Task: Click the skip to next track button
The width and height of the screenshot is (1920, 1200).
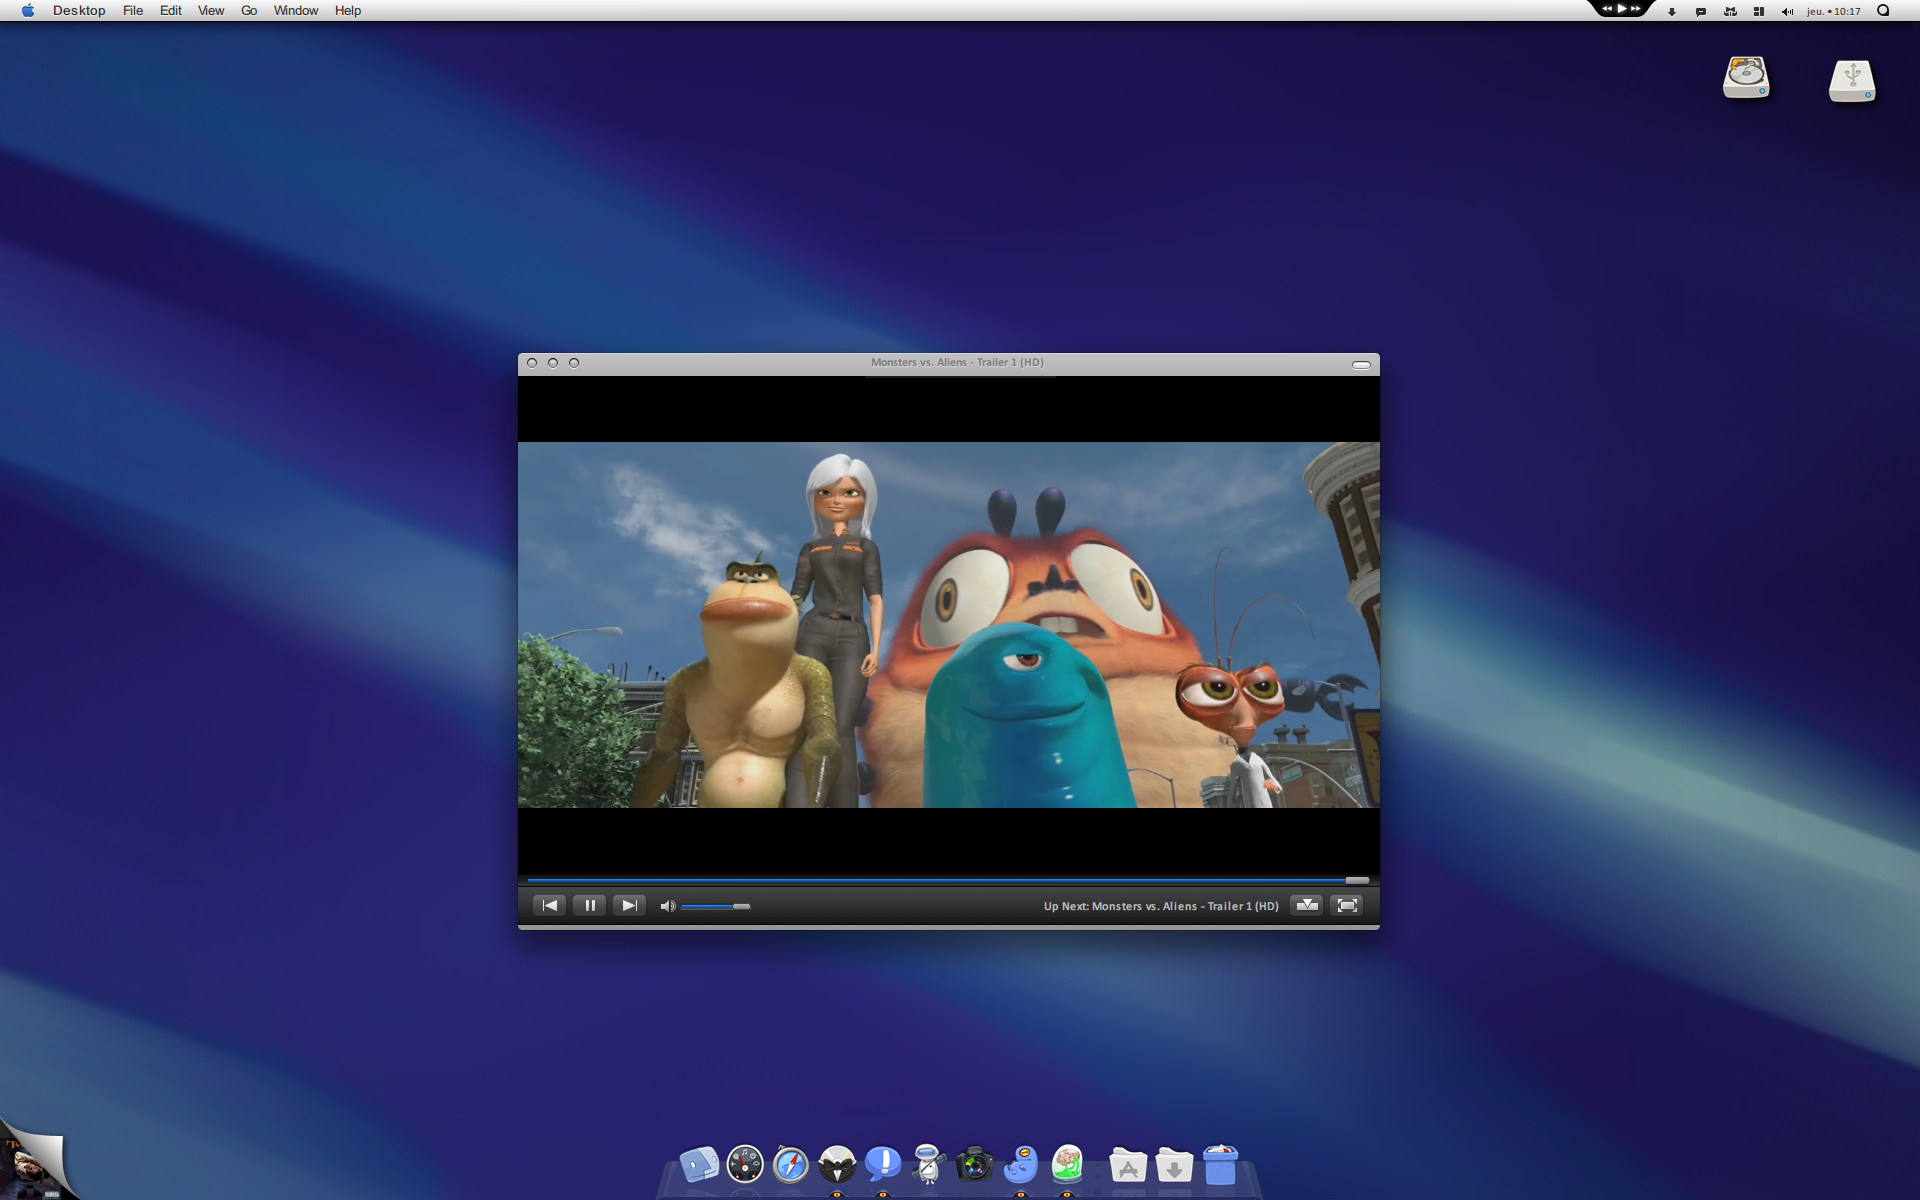Action: [629, 905]
